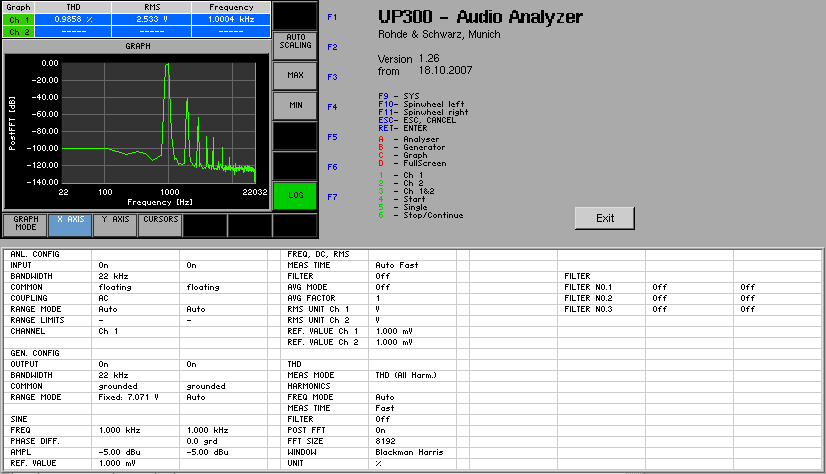Switch to the Y AXIS tab
Screen dimensions: 826x474
click(115, 225)
